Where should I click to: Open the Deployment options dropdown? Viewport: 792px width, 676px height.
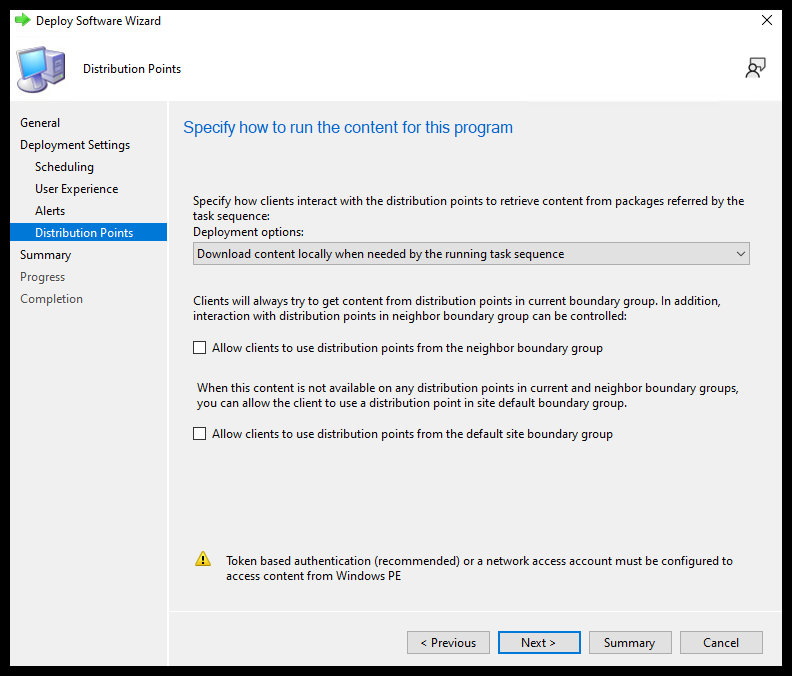(470, 254)
